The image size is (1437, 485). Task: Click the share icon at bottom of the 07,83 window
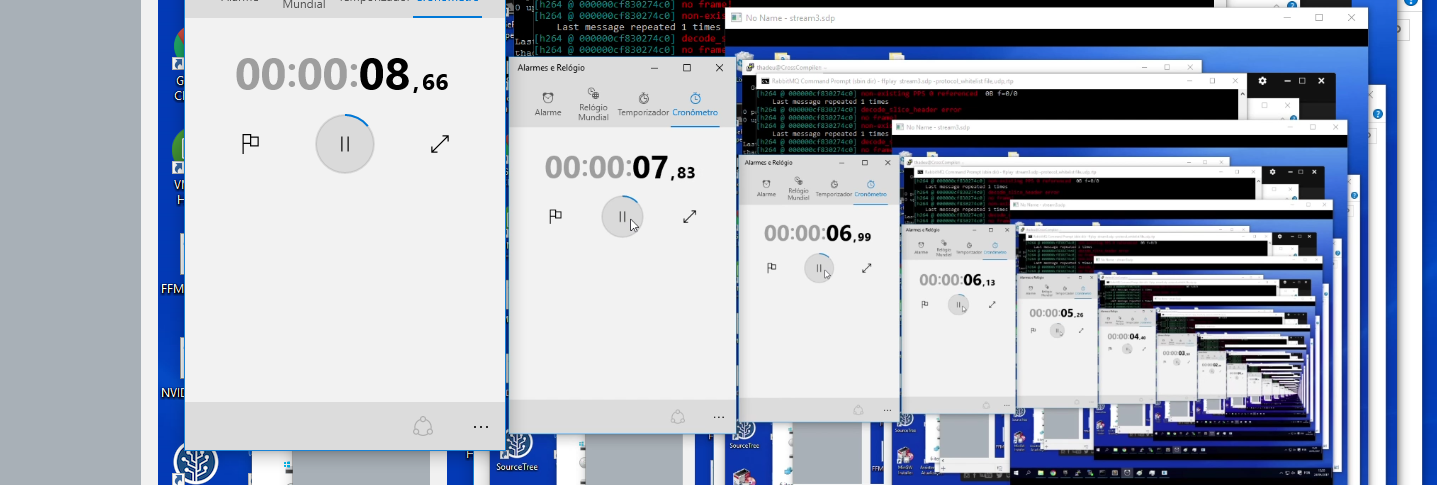tap(677, 417)
